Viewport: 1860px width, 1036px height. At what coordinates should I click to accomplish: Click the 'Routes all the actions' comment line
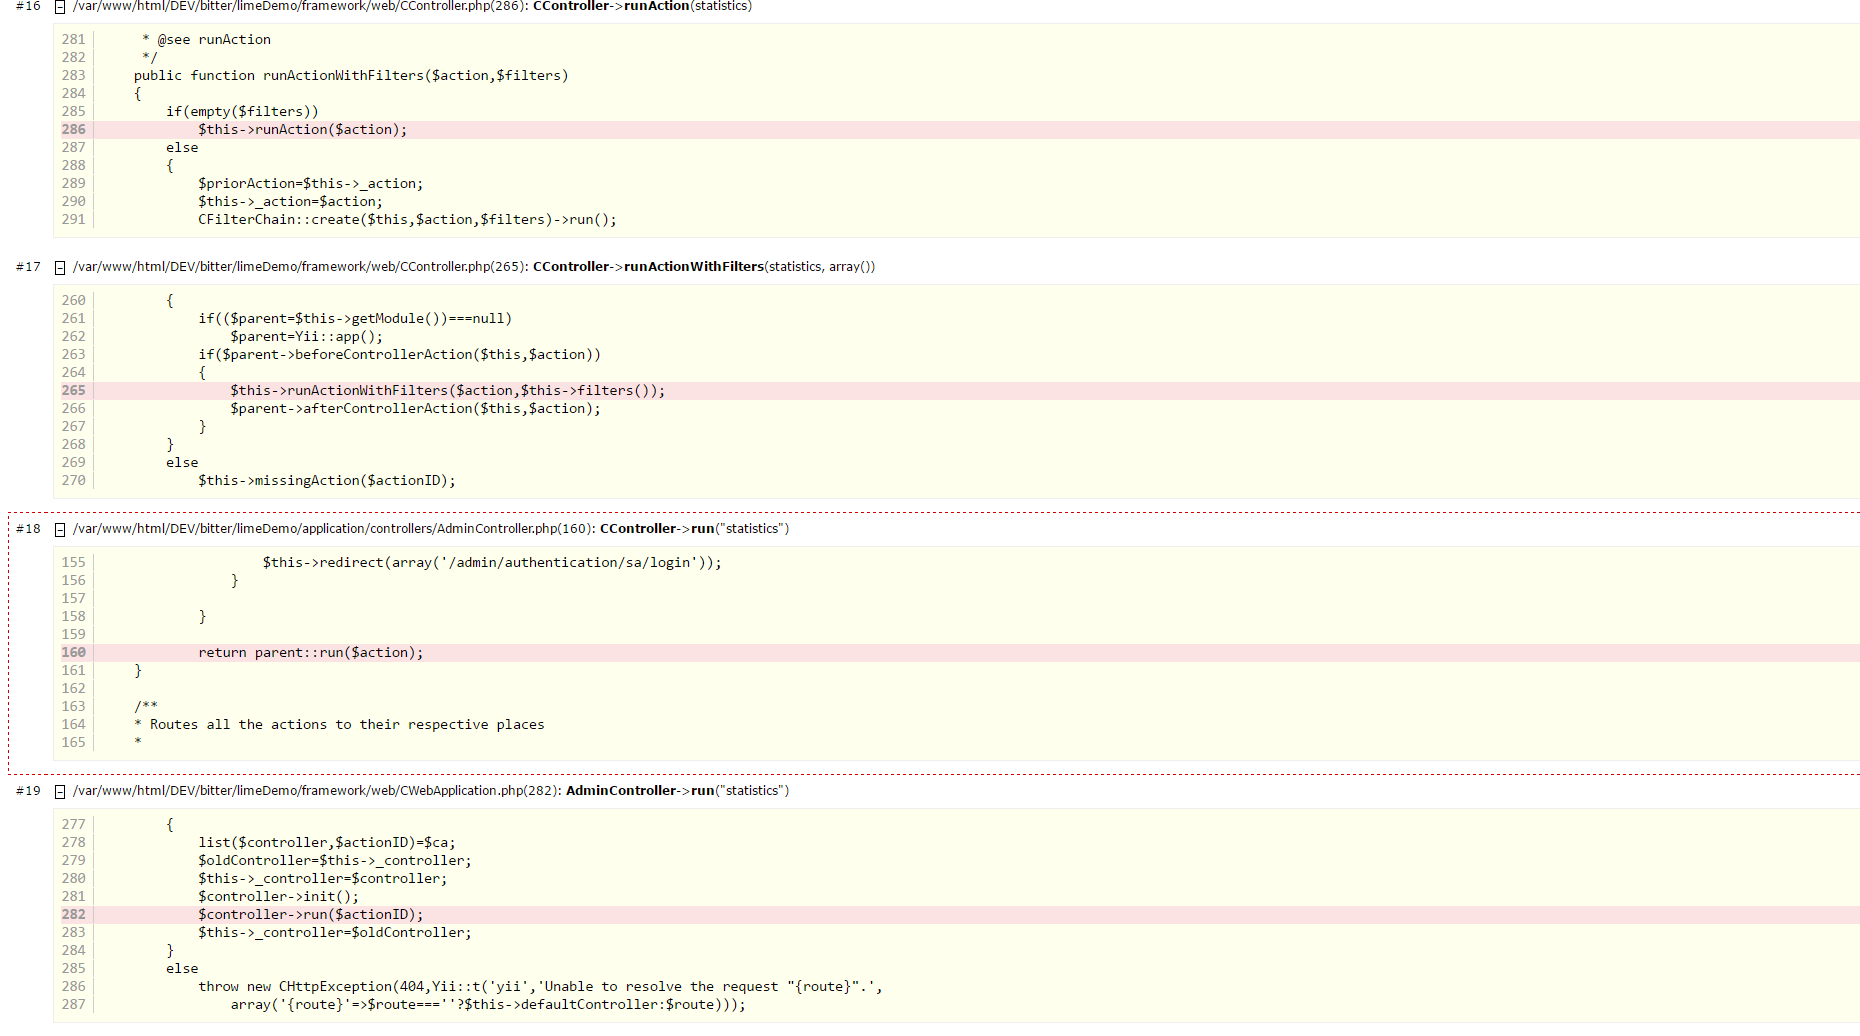pos(346,725)
